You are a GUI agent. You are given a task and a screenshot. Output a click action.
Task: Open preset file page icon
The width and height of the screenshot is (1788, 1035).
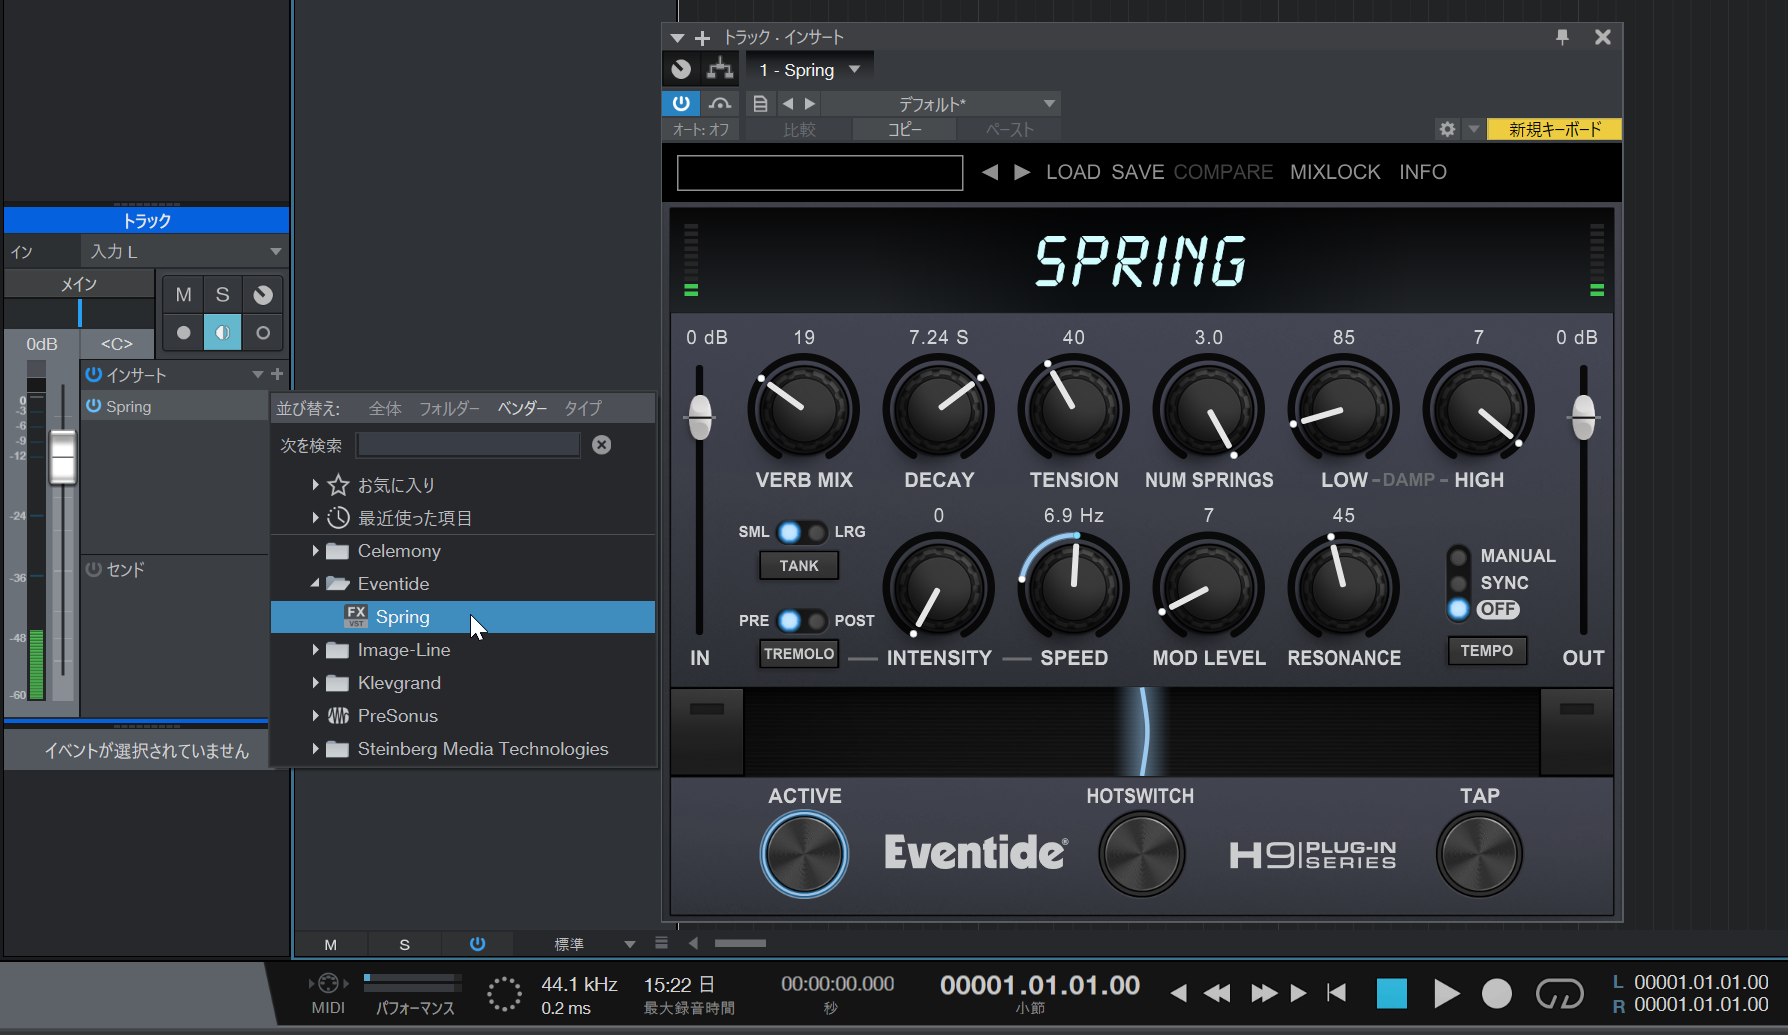(760, 103)
